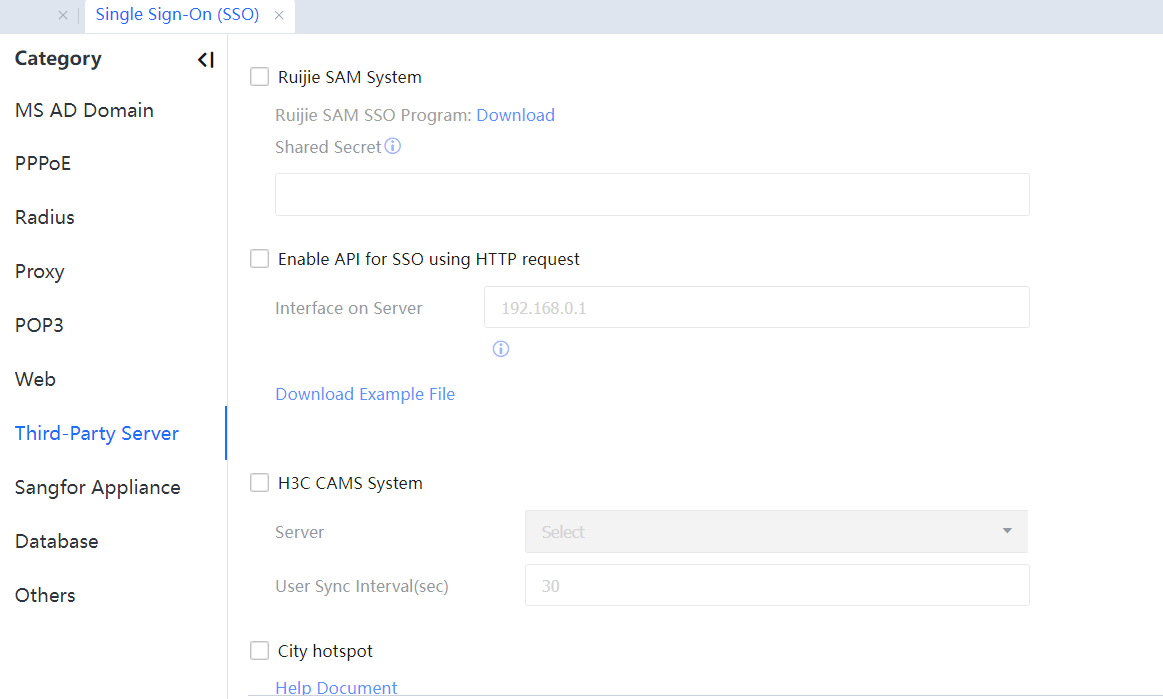Click info icon below Interface on Server
The height and width of the screenshot is (699, 1163).
tap(501, 349)
